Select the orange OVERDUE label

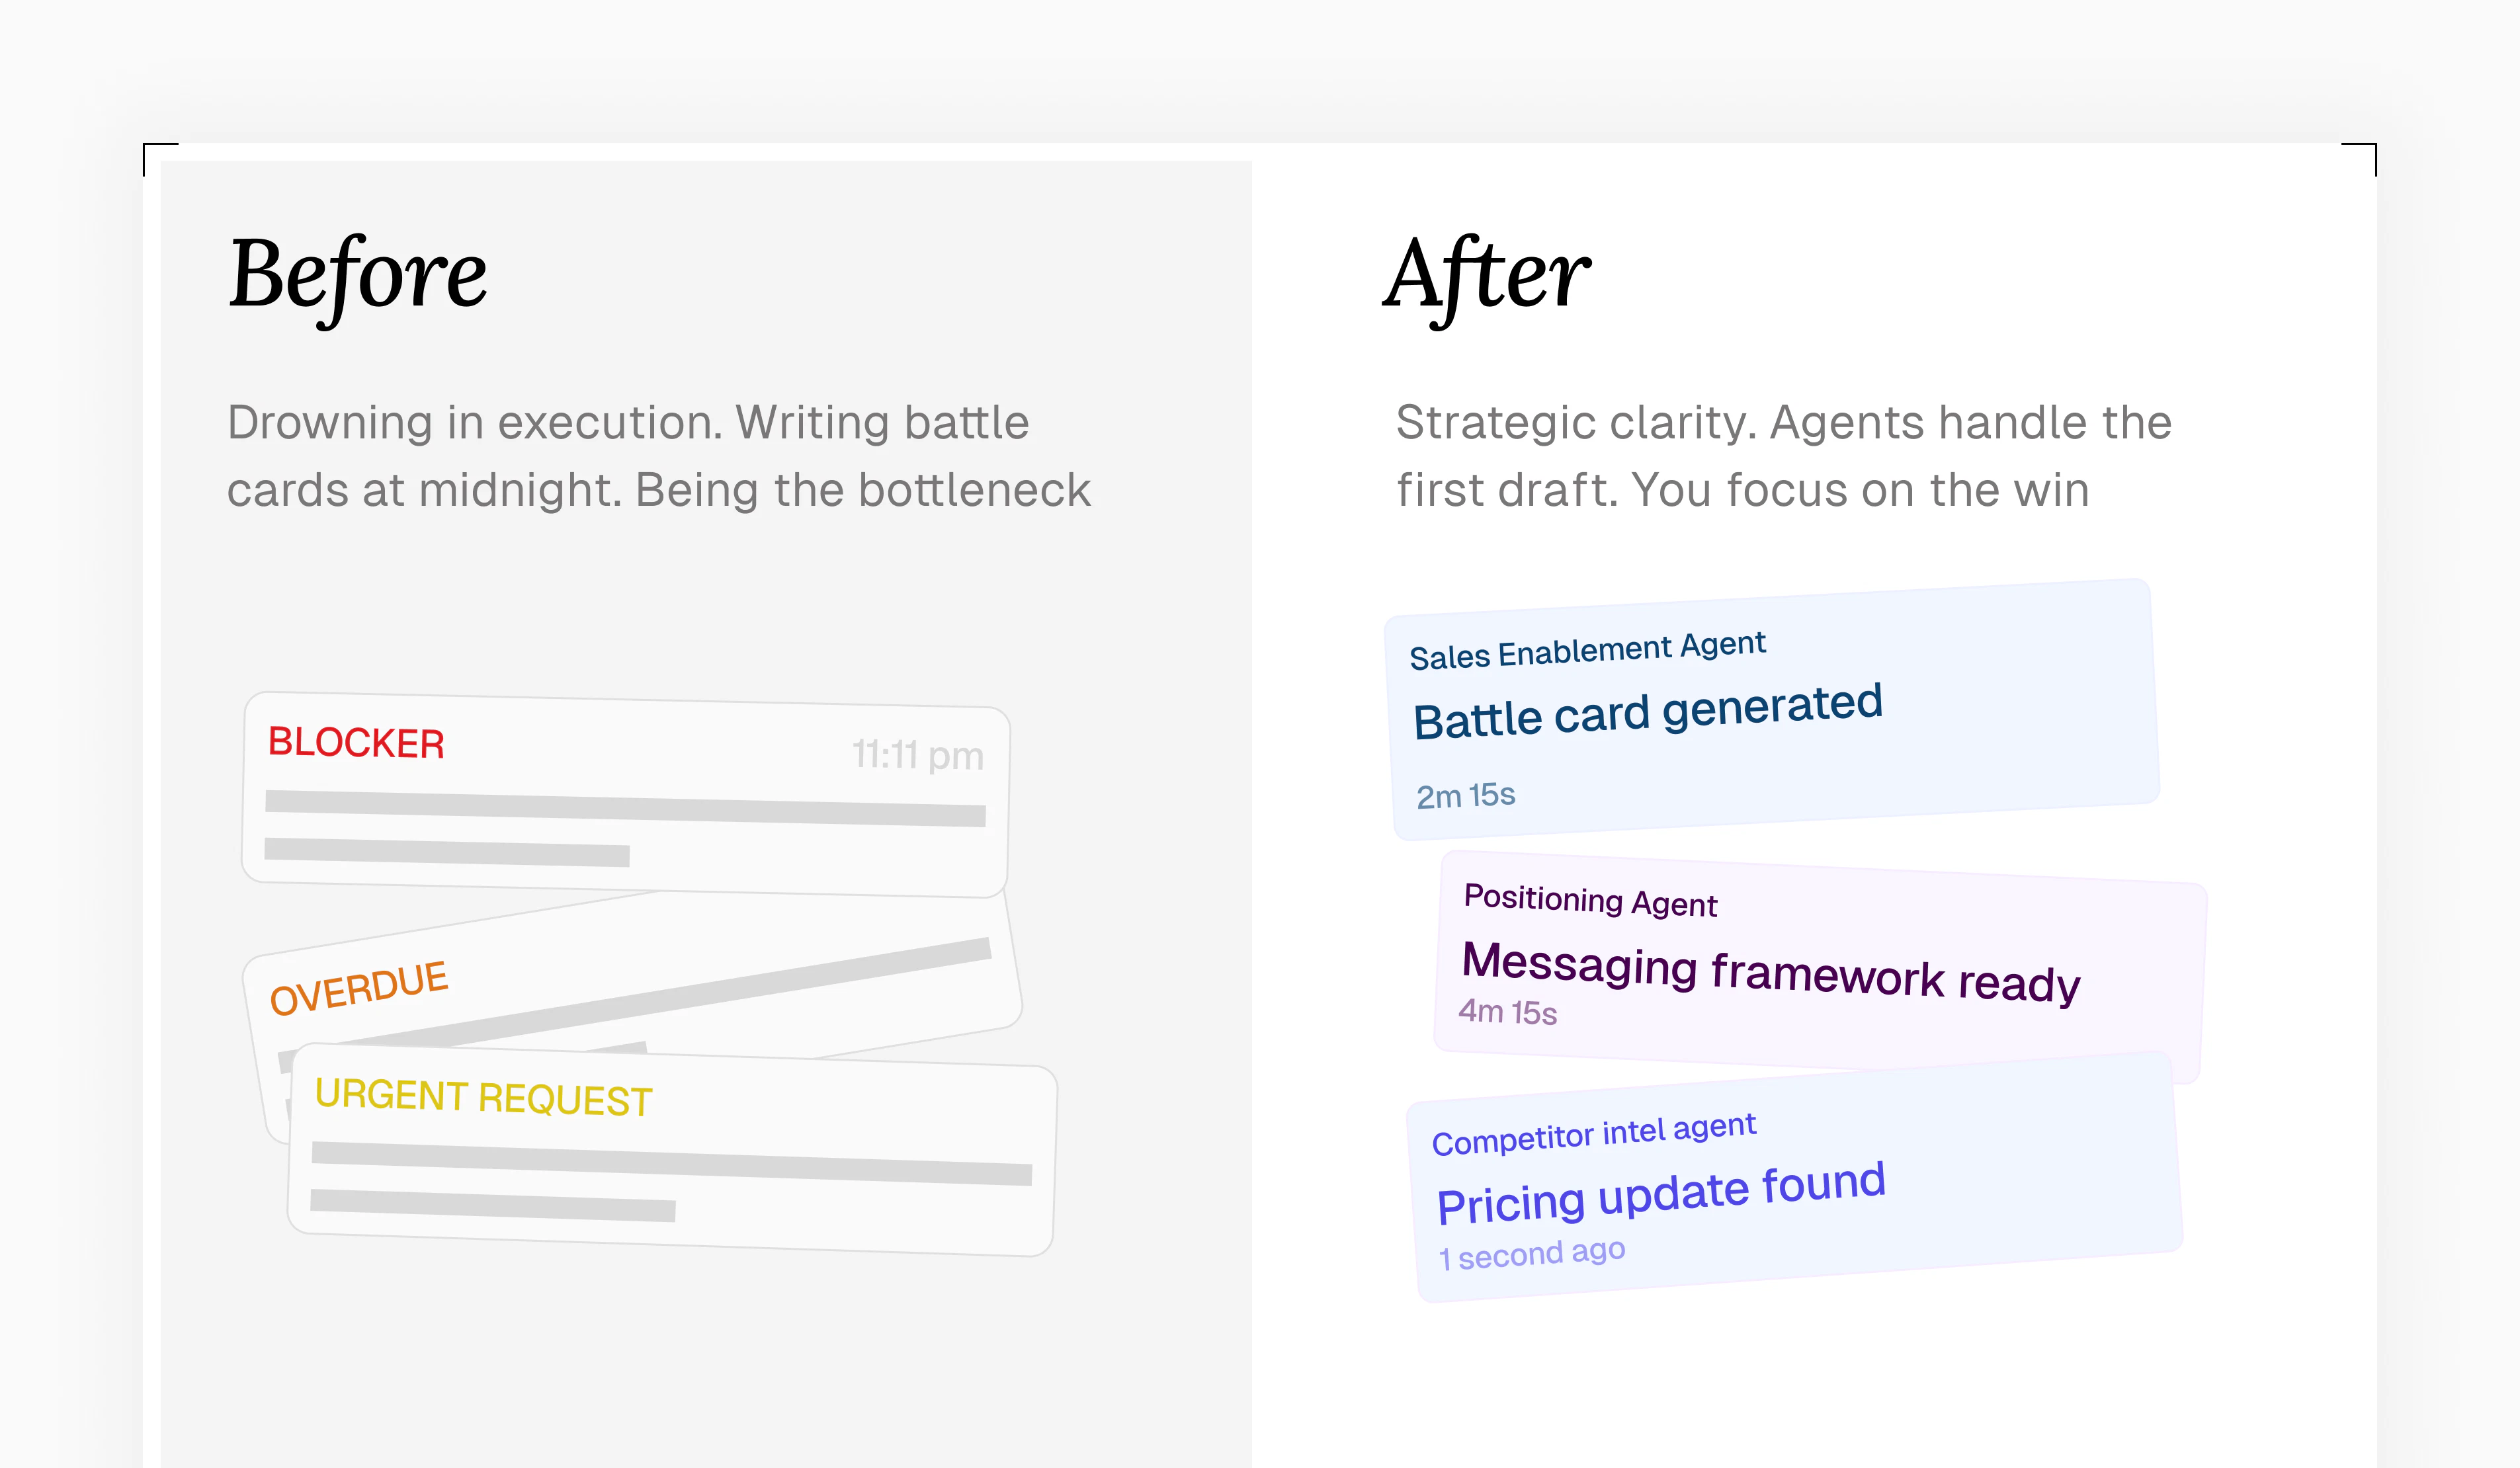pos(358,986)
